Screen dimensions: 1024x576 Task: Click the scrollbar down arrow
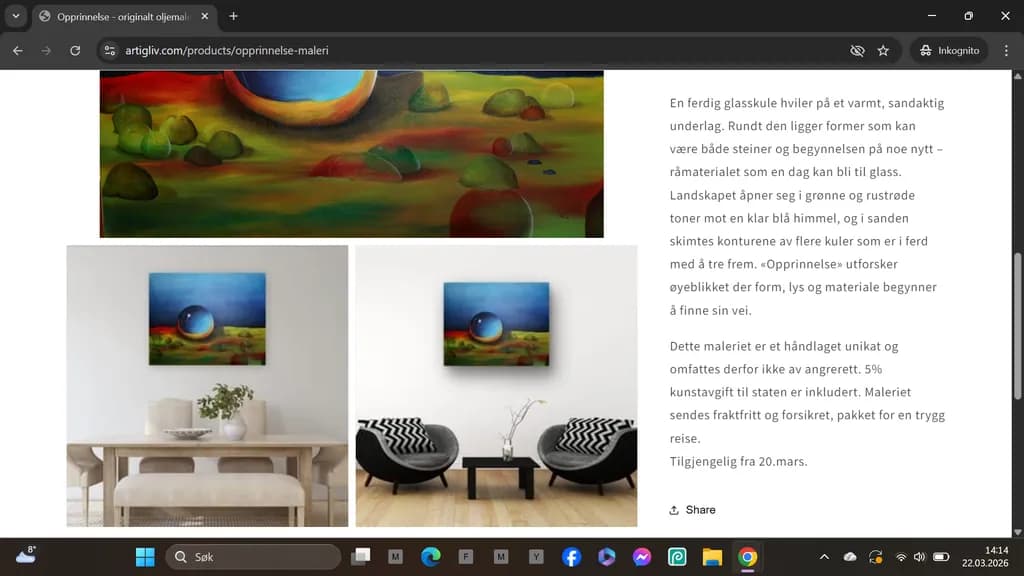[1017, 532]
